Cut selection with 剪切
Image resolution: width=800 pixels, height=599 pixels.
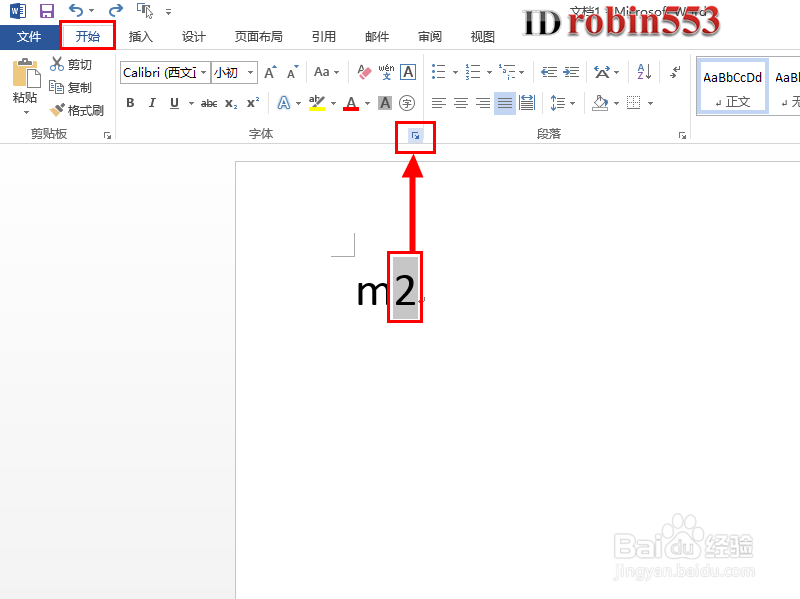click(71, 64)
